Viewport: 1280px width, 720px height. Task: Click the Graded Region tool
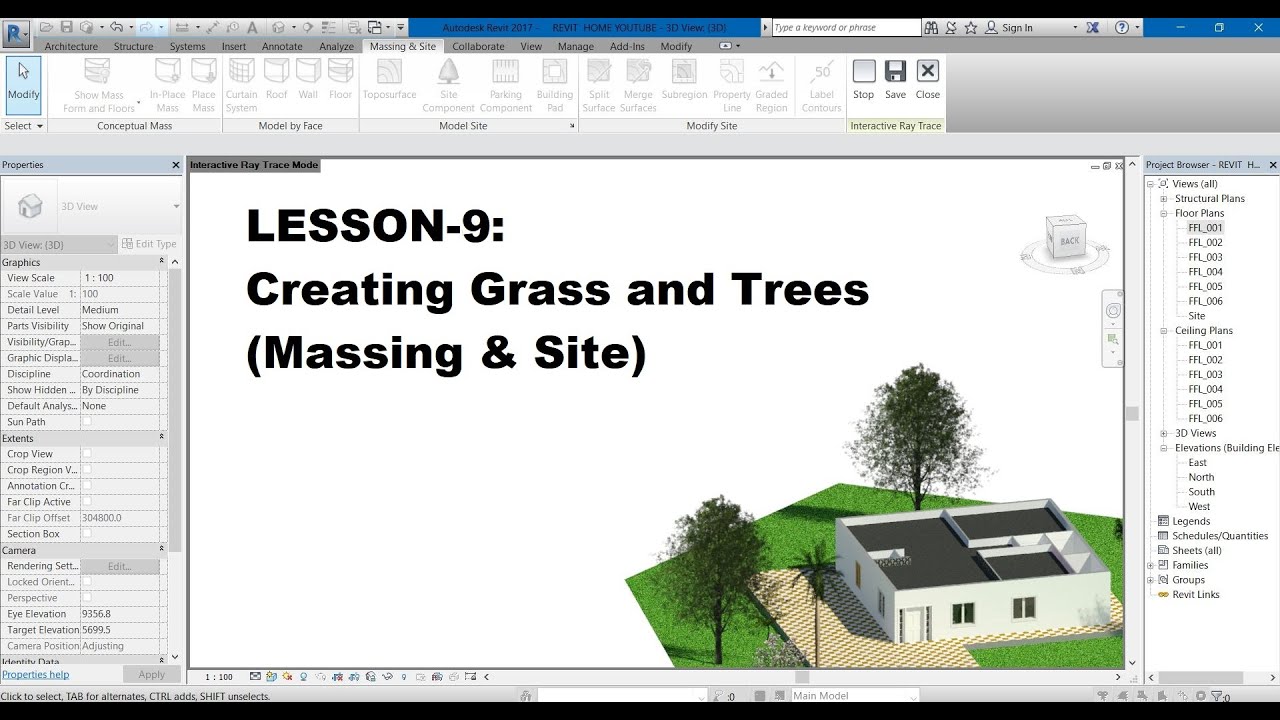tap(771, 86)
